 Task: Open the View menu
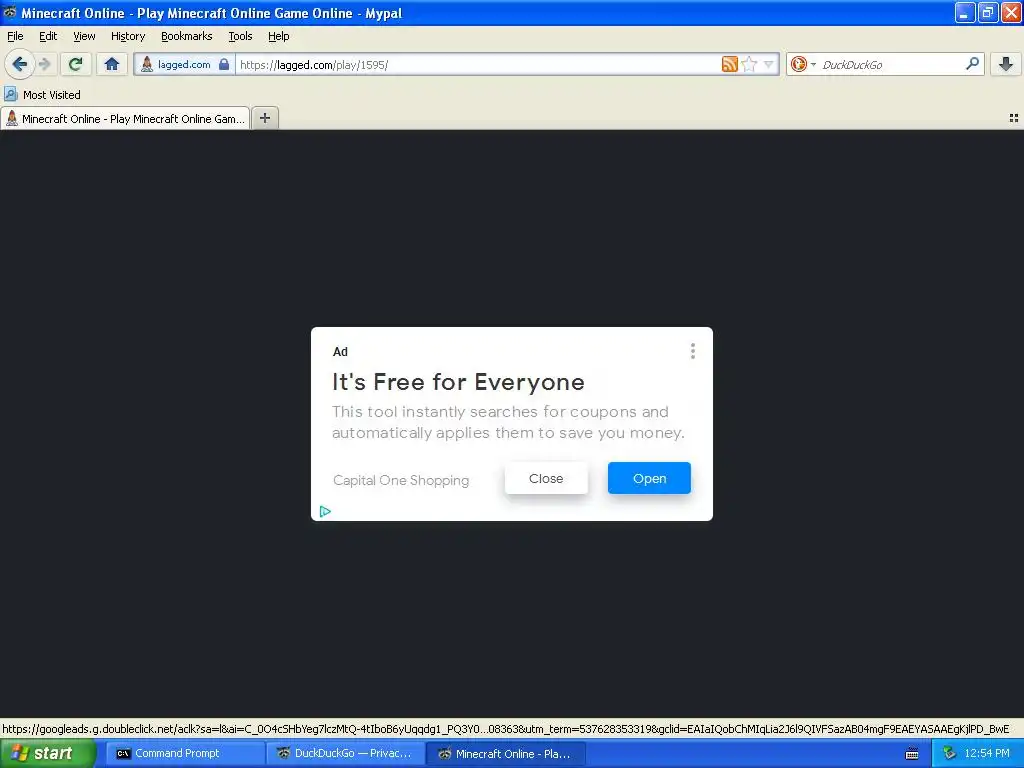point(84,36)
